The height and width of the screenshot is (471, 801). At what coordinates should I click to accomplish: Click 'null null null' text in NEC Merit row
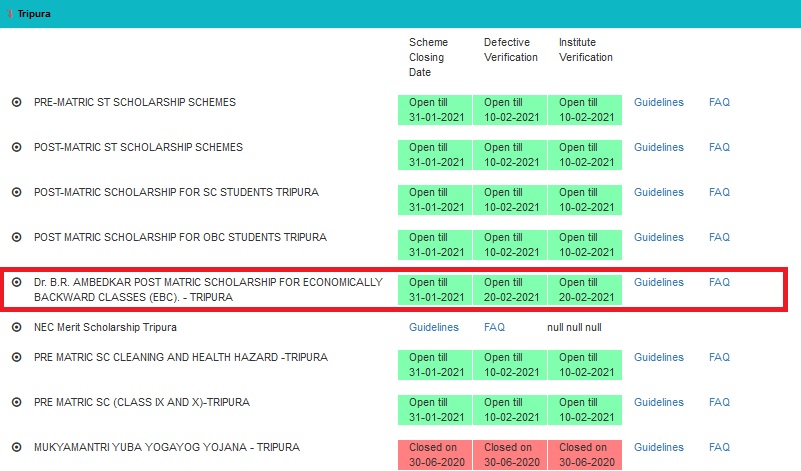[574, 327]
